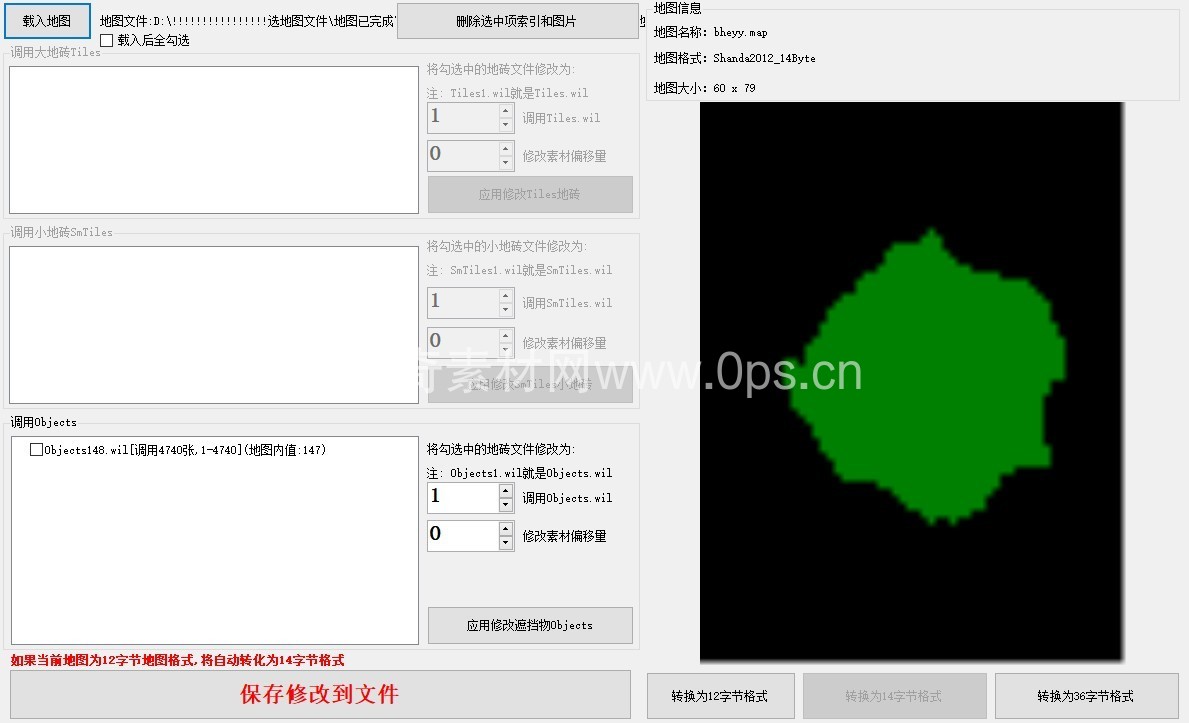
Task: Click 应用修改遮挡物Objects button
Action: (529, 625)
